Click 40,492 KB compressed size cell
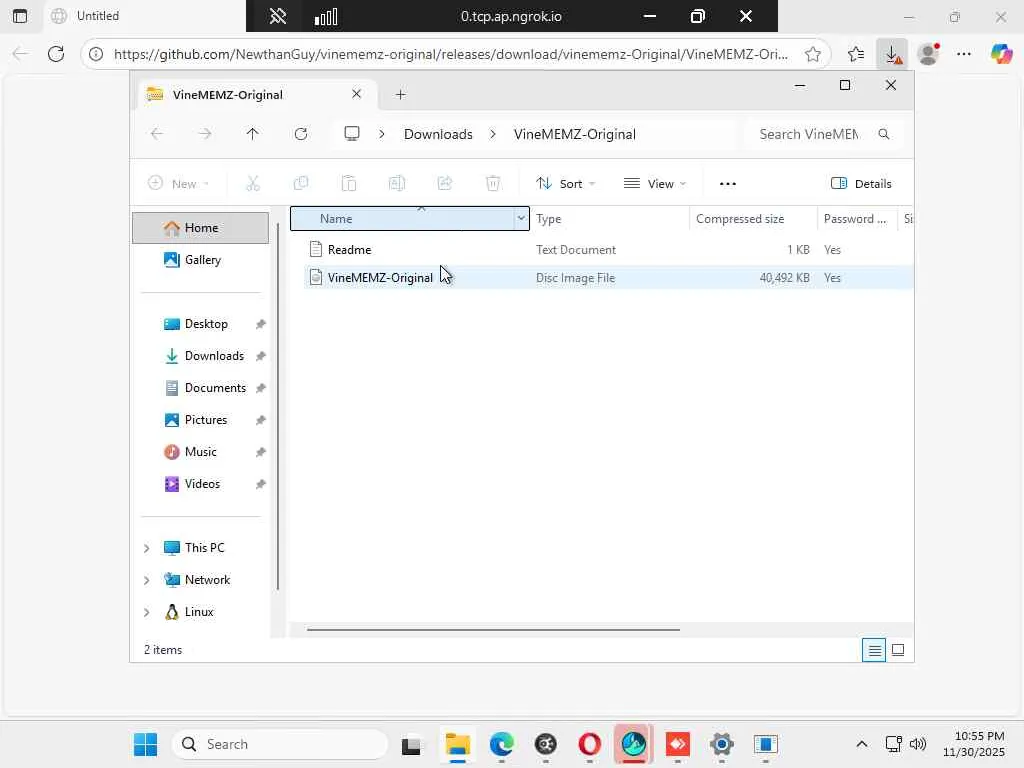The width and height of the screenshot is (1024, 768). tap(784, 278)
